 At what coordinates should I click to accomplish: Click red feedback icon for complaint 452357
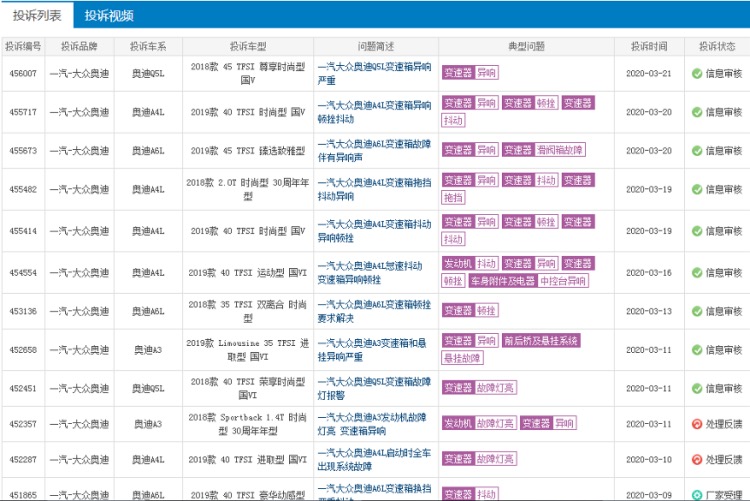click(x=697, y=424)
